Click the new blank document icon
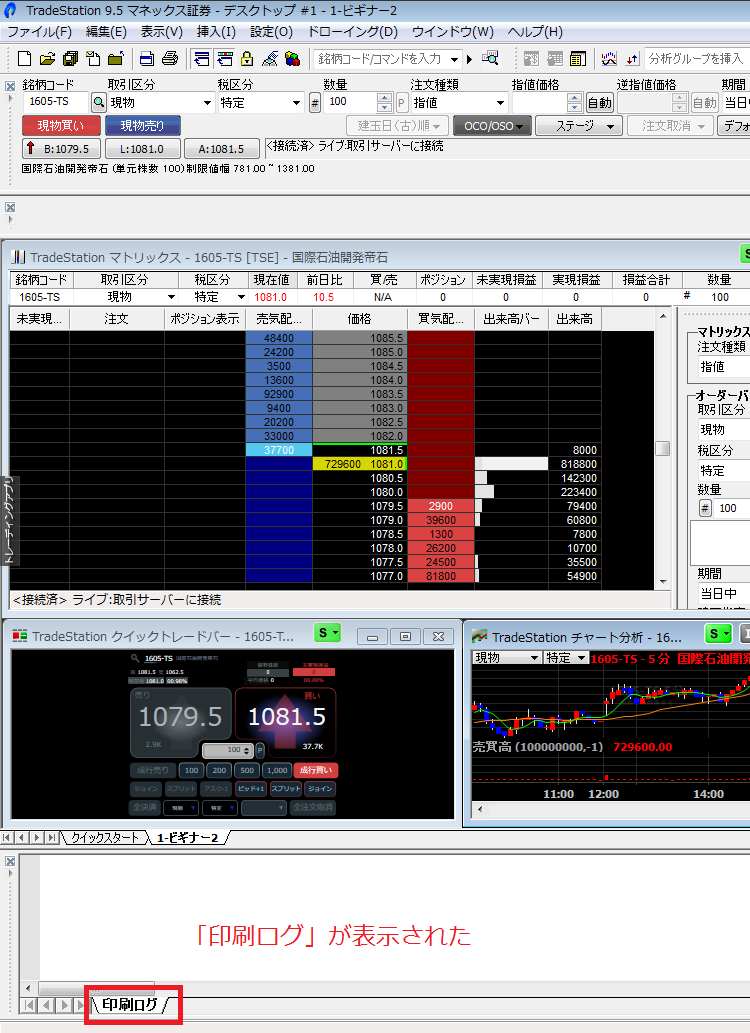Screen dimensions: 750x1033 click(24, 59)
